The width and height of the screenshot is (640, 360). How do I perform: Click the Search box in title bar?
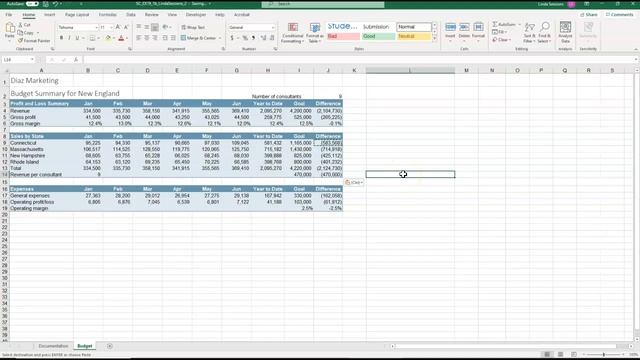point(323,4)
